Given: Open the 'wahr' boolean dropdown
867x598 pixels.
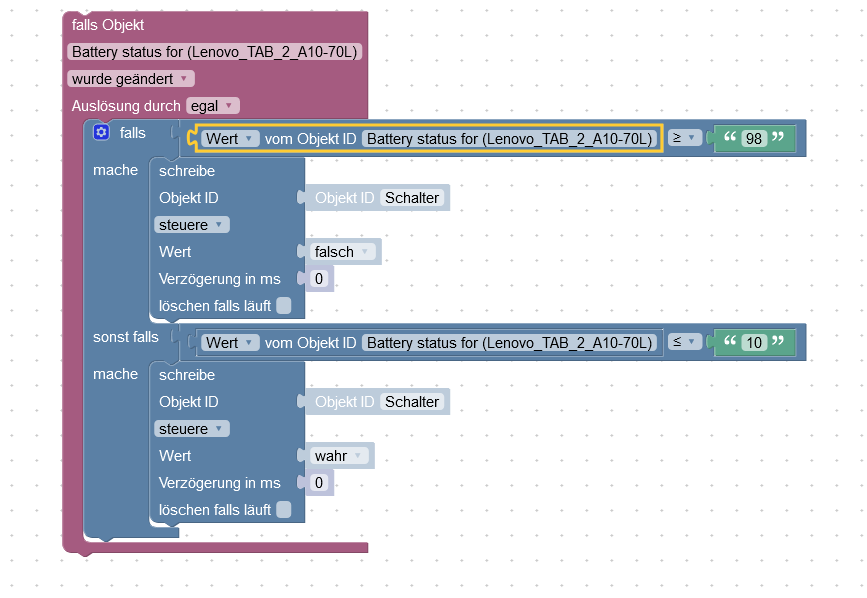Looking at the screenshot, I should (339, 456).
